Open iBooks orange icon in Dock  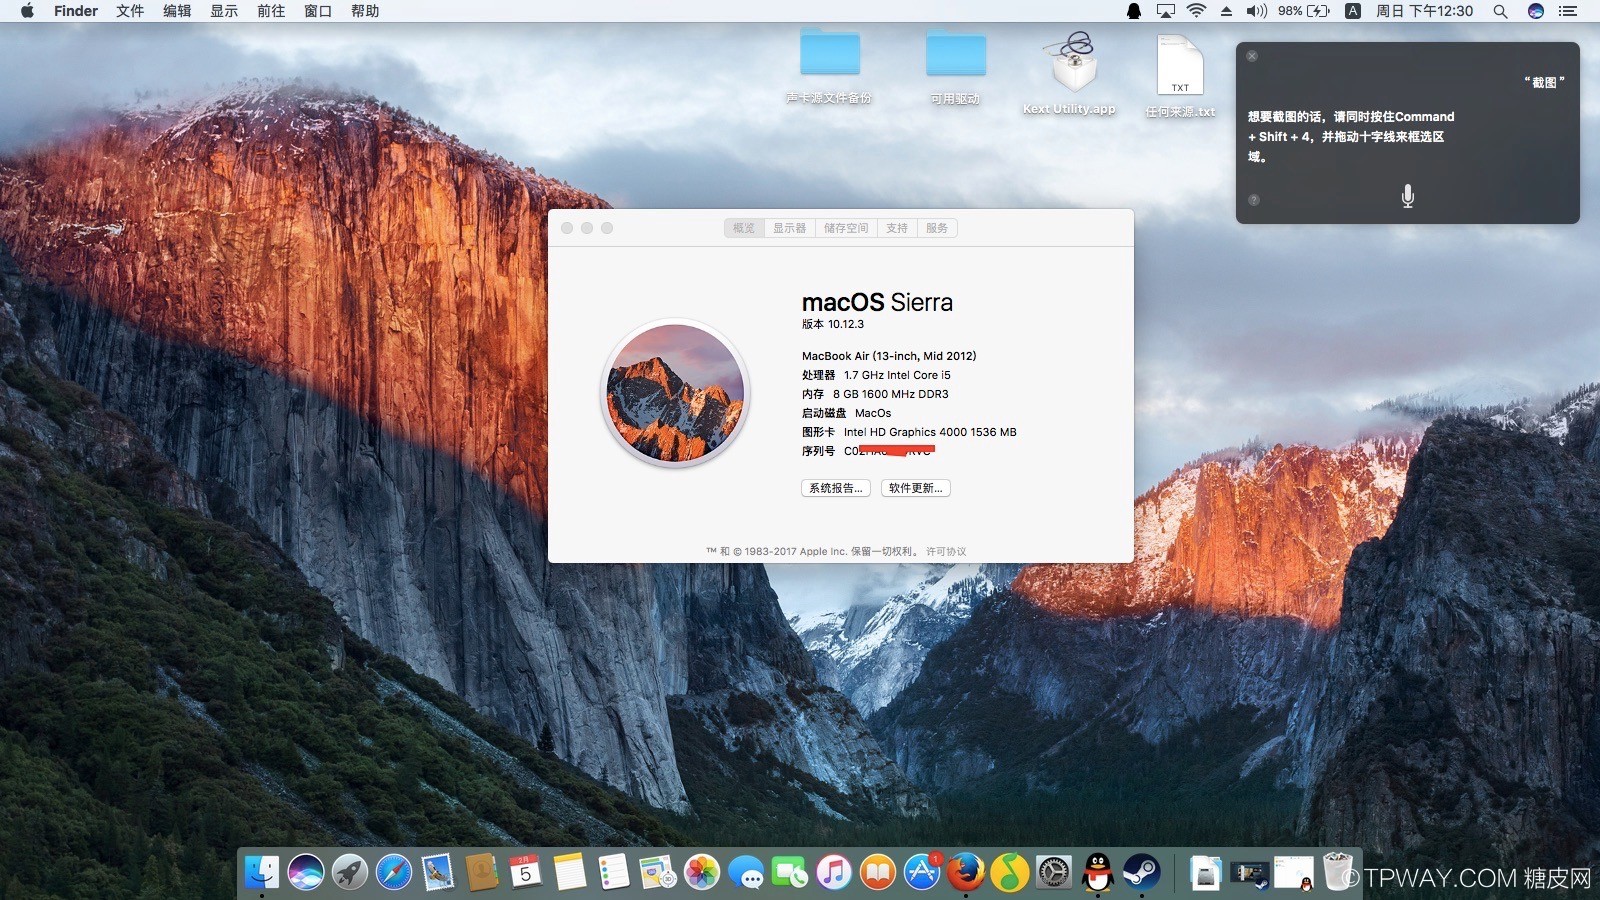coord(878,872)
